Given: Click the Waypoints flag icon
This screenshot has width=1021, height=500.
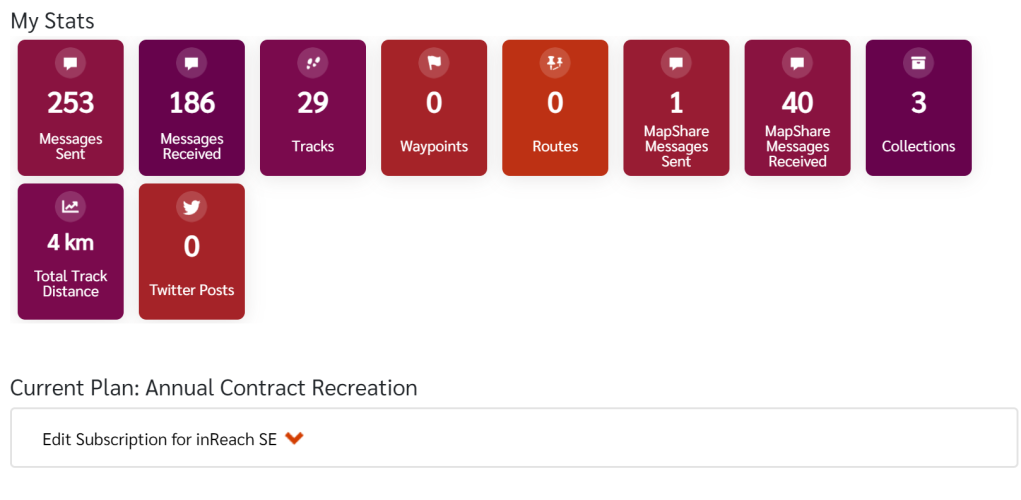Looking at the screenshot, I should pos(434,63).
